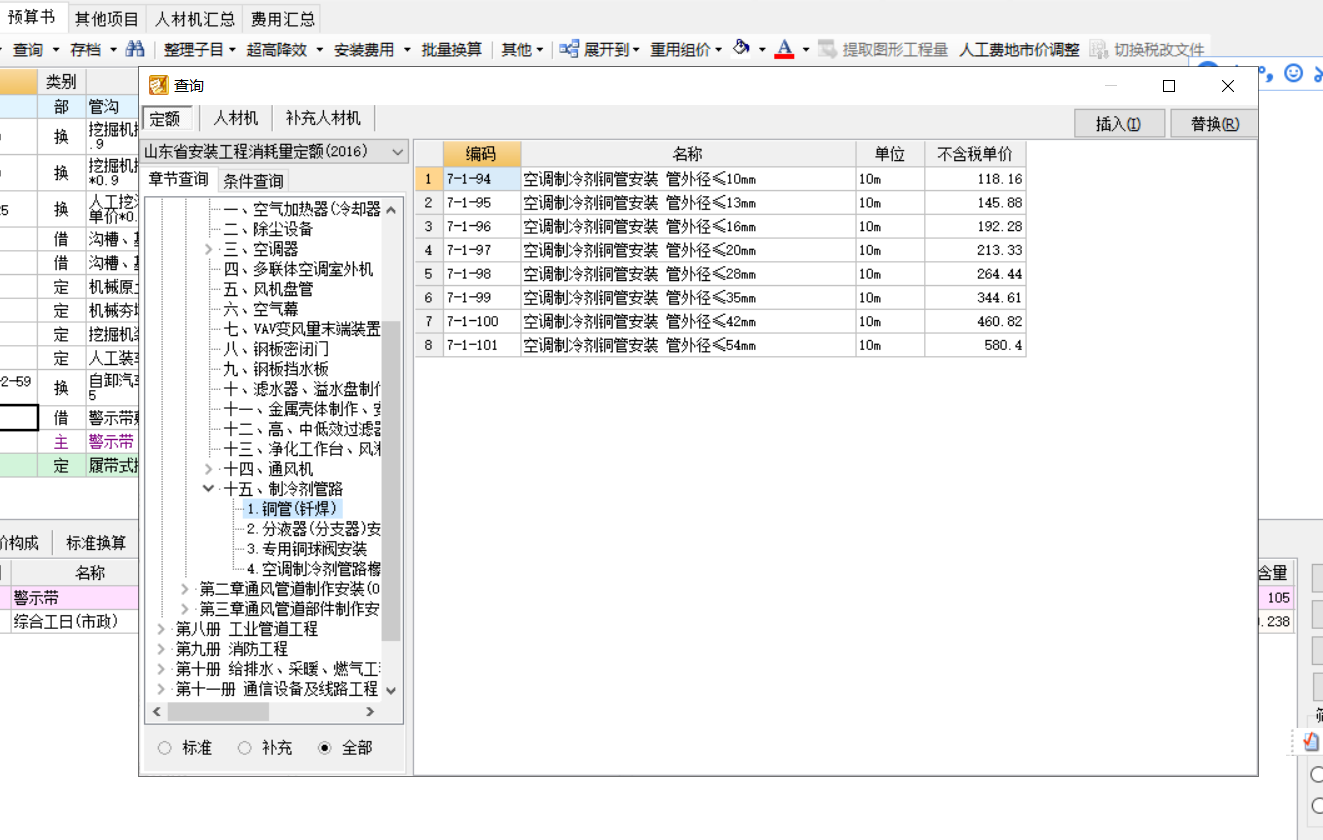Click the paint bucket fill color icon
Screen dimensions: 1323x840
coord(741,48)
